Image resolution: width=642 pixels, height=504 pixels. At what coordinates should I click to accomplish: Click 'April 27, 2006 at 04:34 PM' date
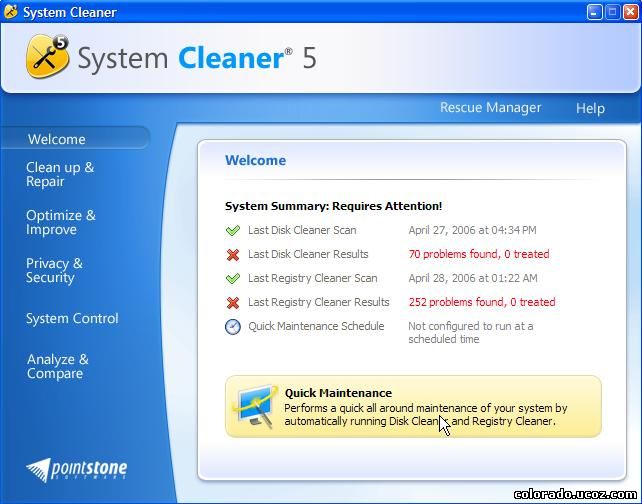tap(472, 230)
